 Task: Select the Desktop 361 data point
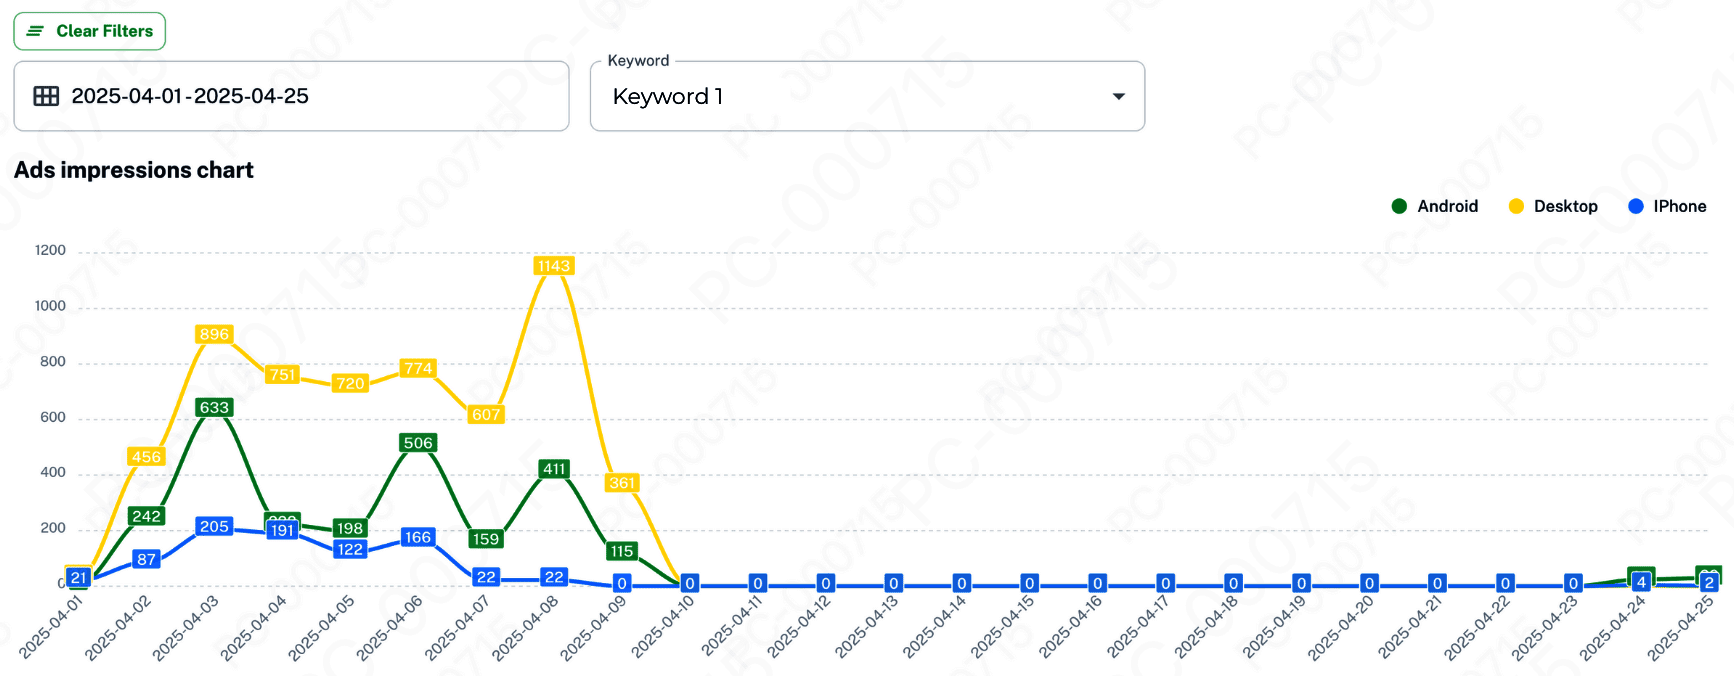click(x=622, y=483)
